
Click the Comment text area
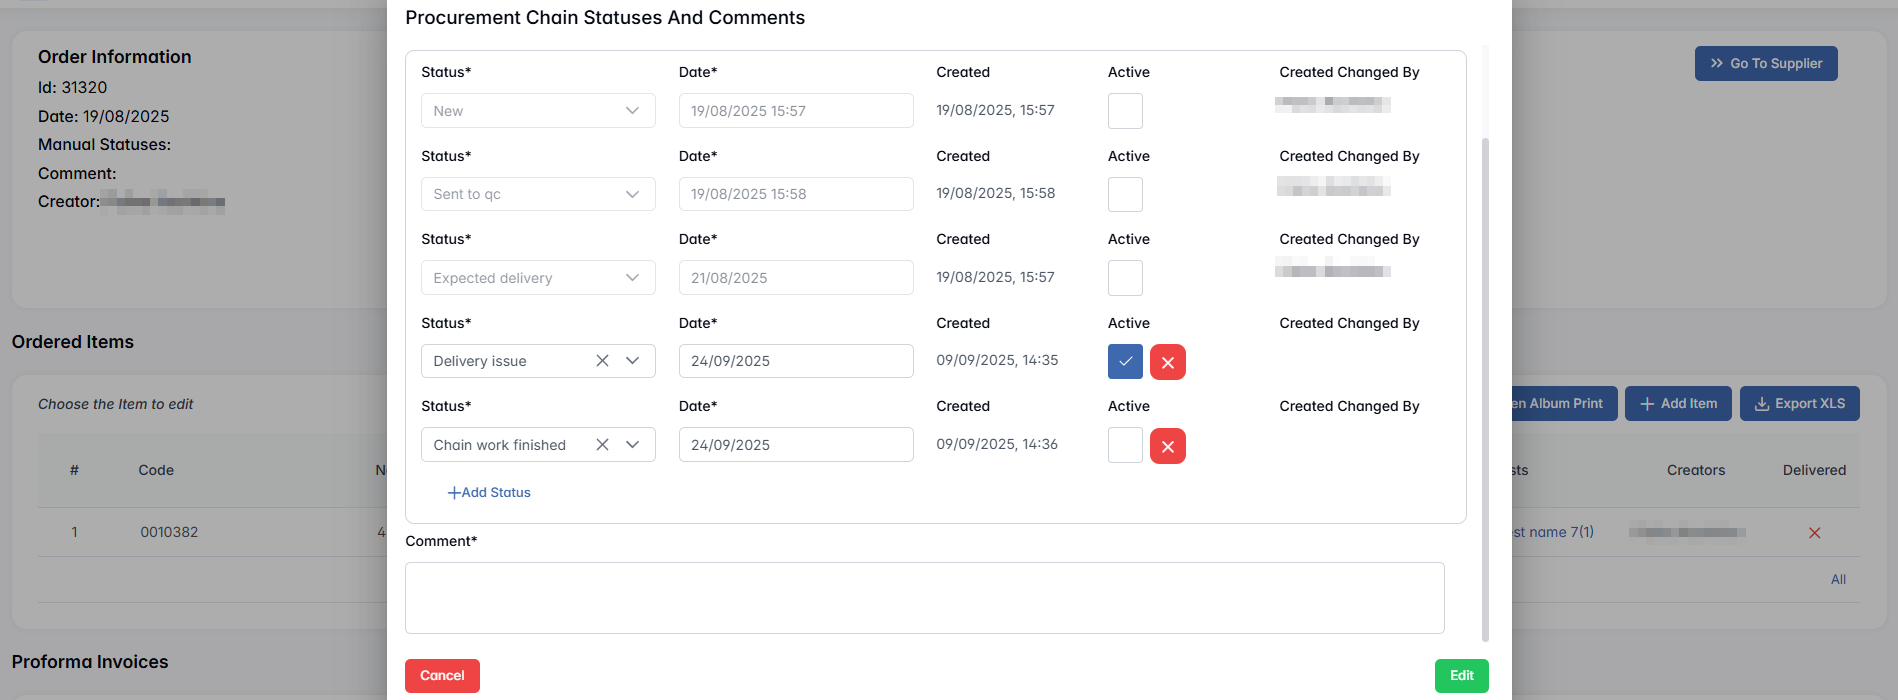pos(924,598)
